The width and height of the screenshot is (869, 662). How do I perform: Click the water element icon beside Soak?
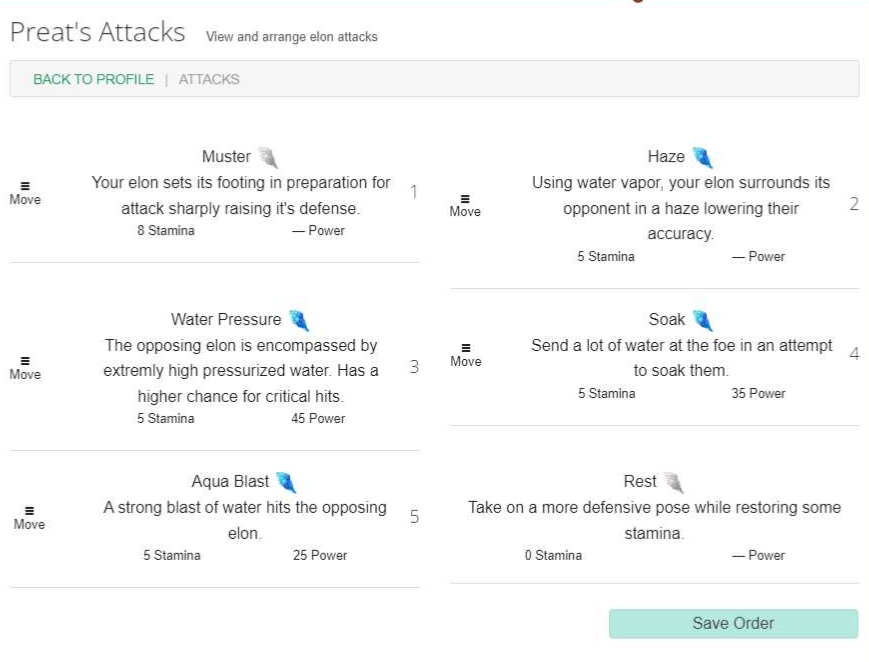(x=703, y=320)
